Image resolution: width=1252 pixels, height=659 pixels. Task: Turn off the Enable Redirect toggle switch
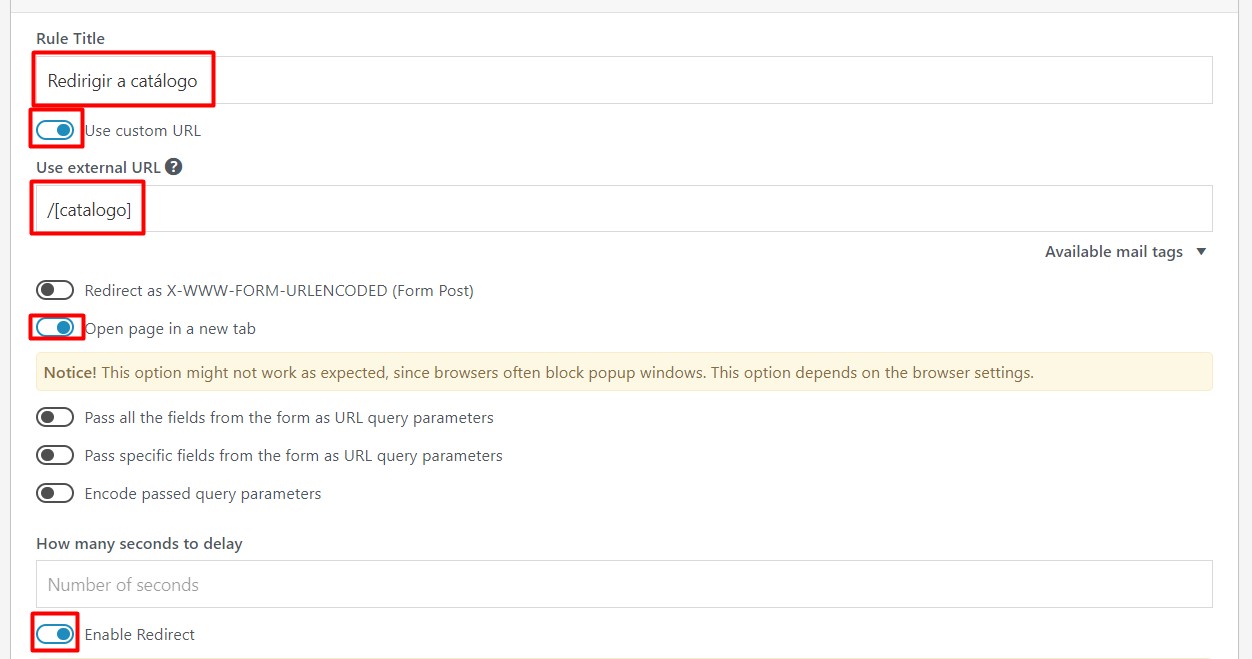[55, 634]
